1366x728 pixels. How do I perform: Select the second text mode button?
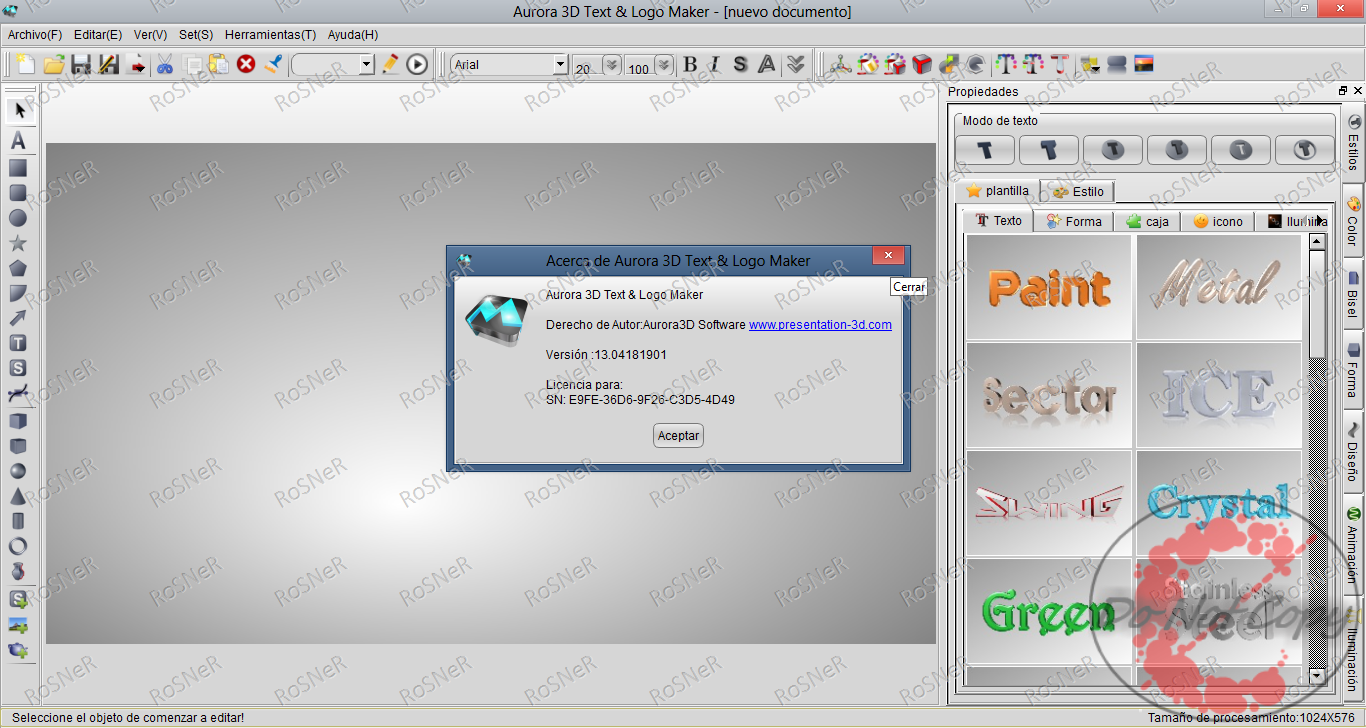click(x=1049, y=150)
